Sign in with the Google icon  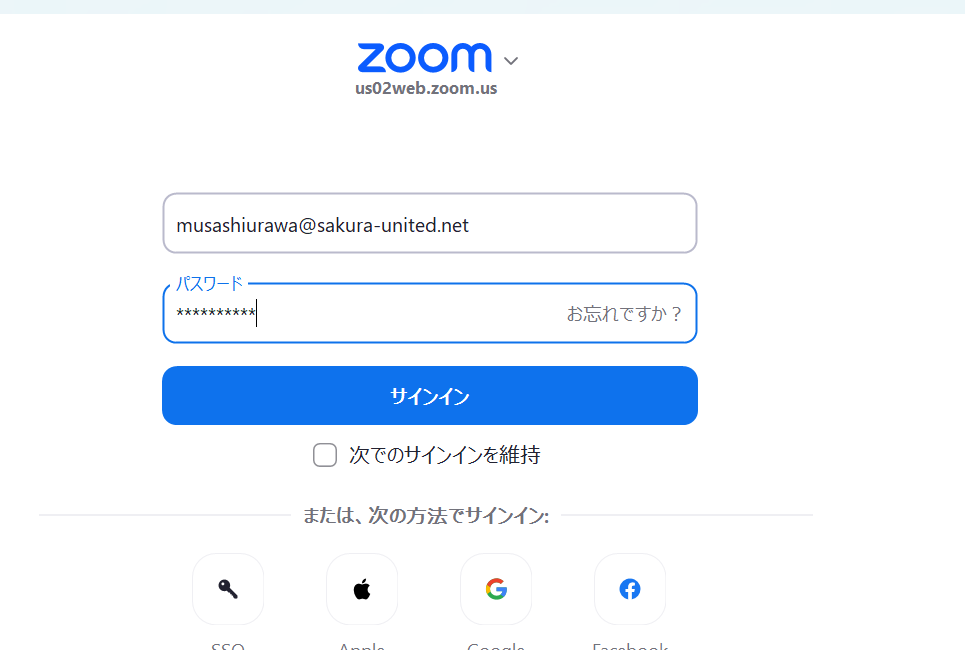[496, 589]
